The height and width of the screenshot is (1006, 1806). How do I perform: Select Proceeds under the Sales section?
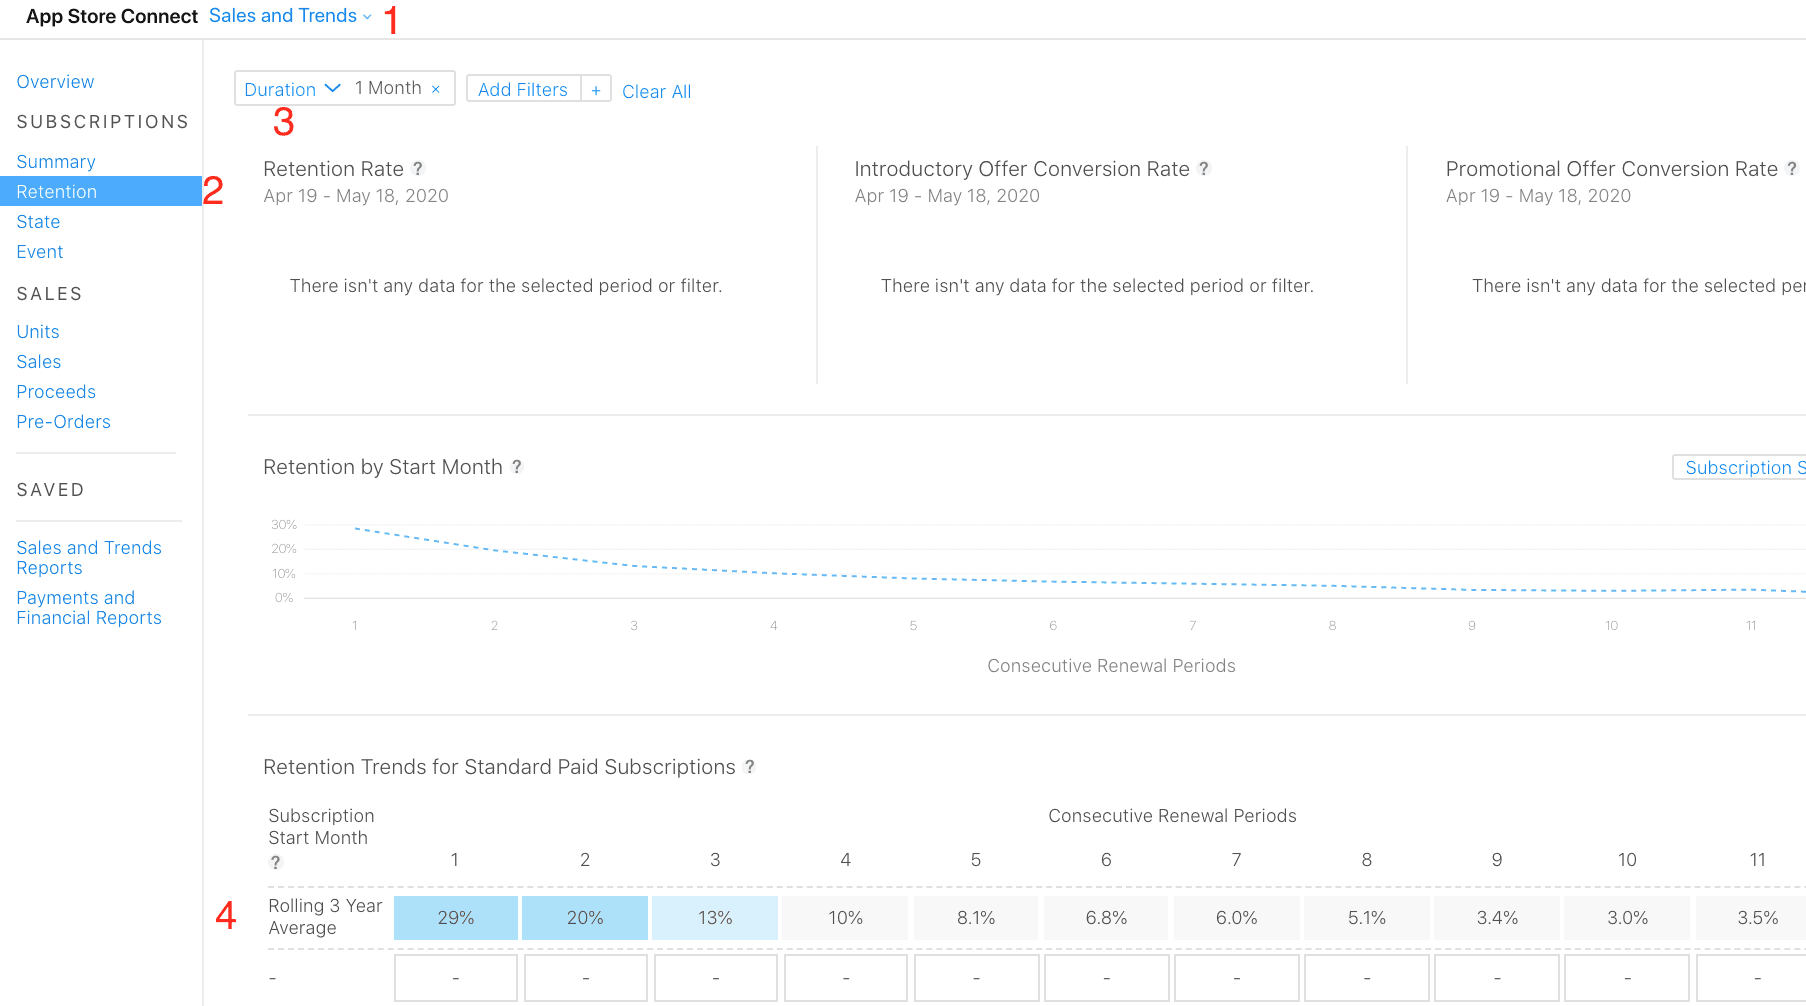56,391
